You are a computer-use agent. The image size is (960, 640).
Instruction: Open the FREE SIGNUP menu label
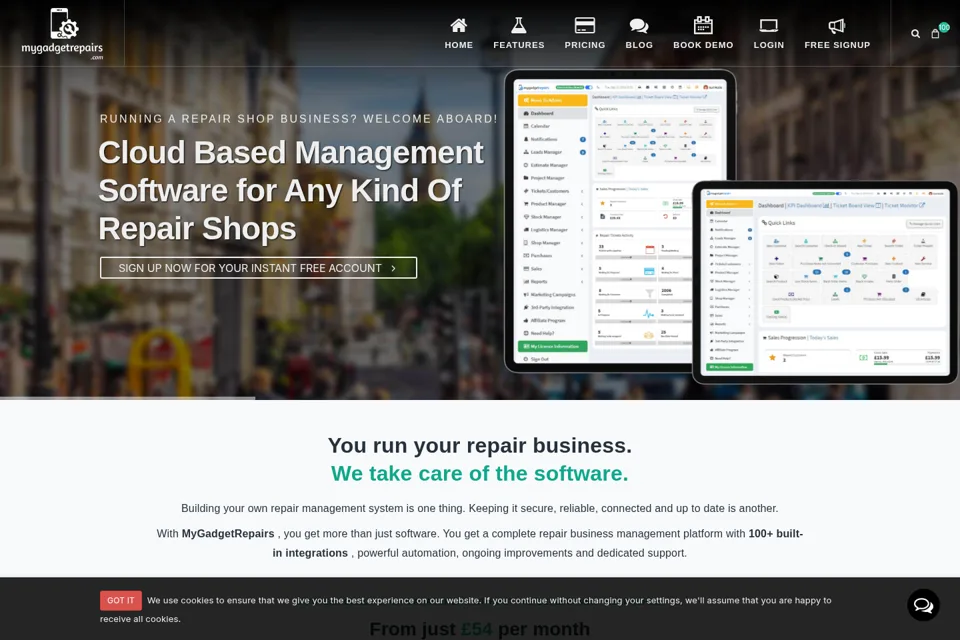click(837, 45)
